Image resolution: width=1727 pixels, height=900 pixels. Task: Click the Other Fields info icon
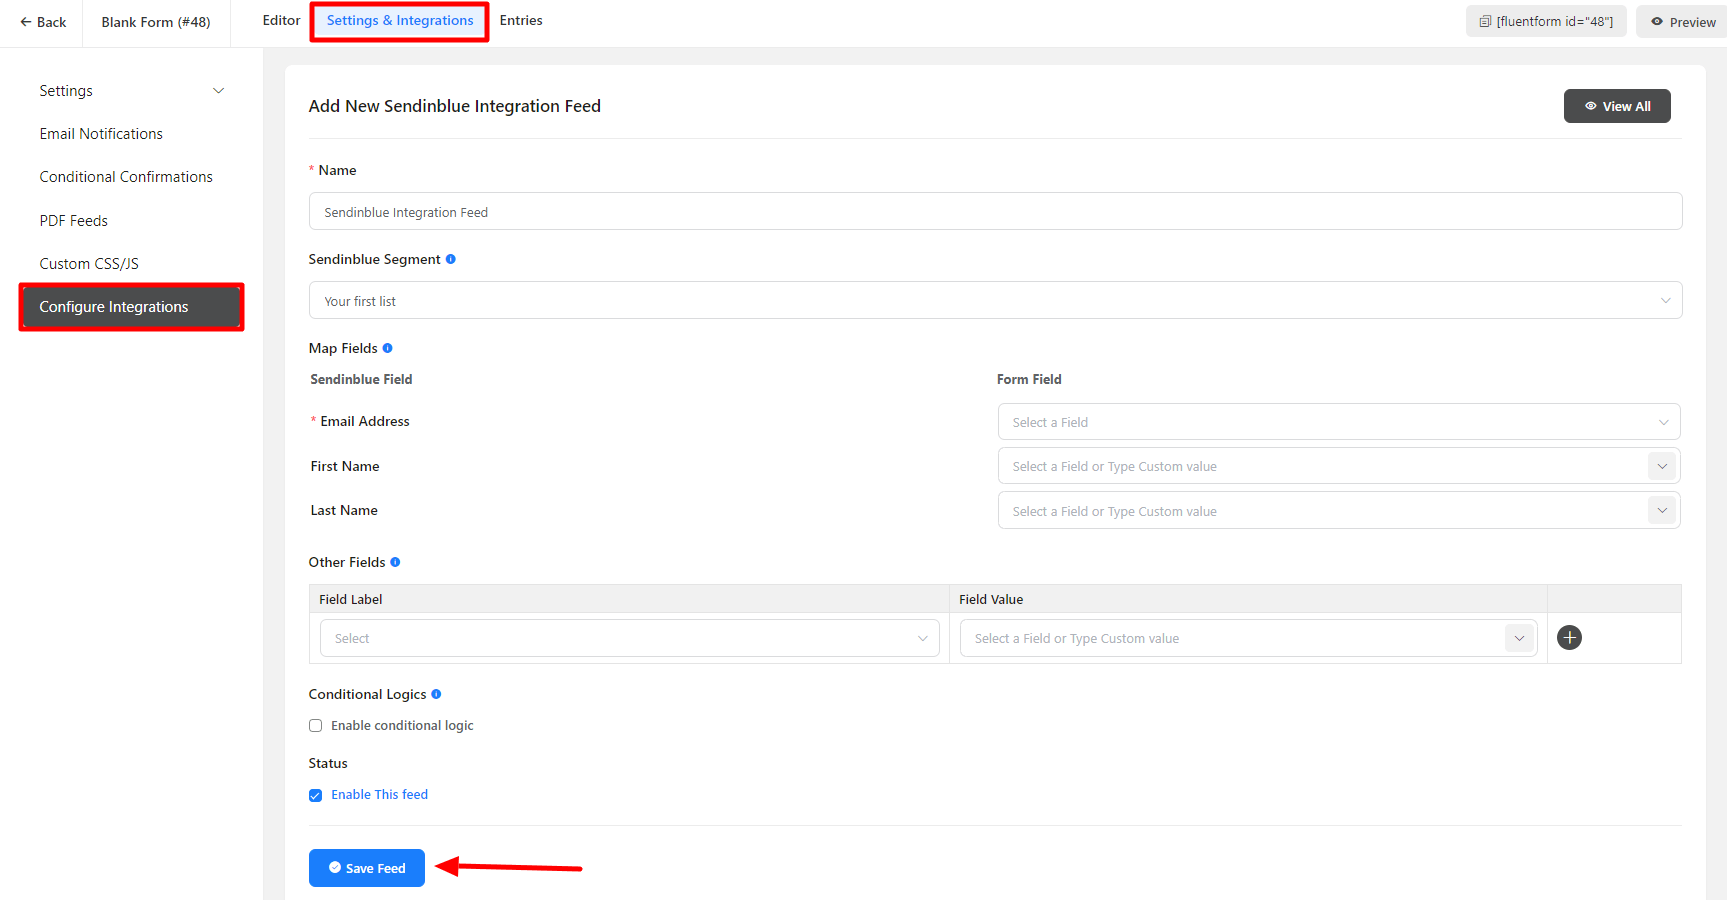click(395, 562)
